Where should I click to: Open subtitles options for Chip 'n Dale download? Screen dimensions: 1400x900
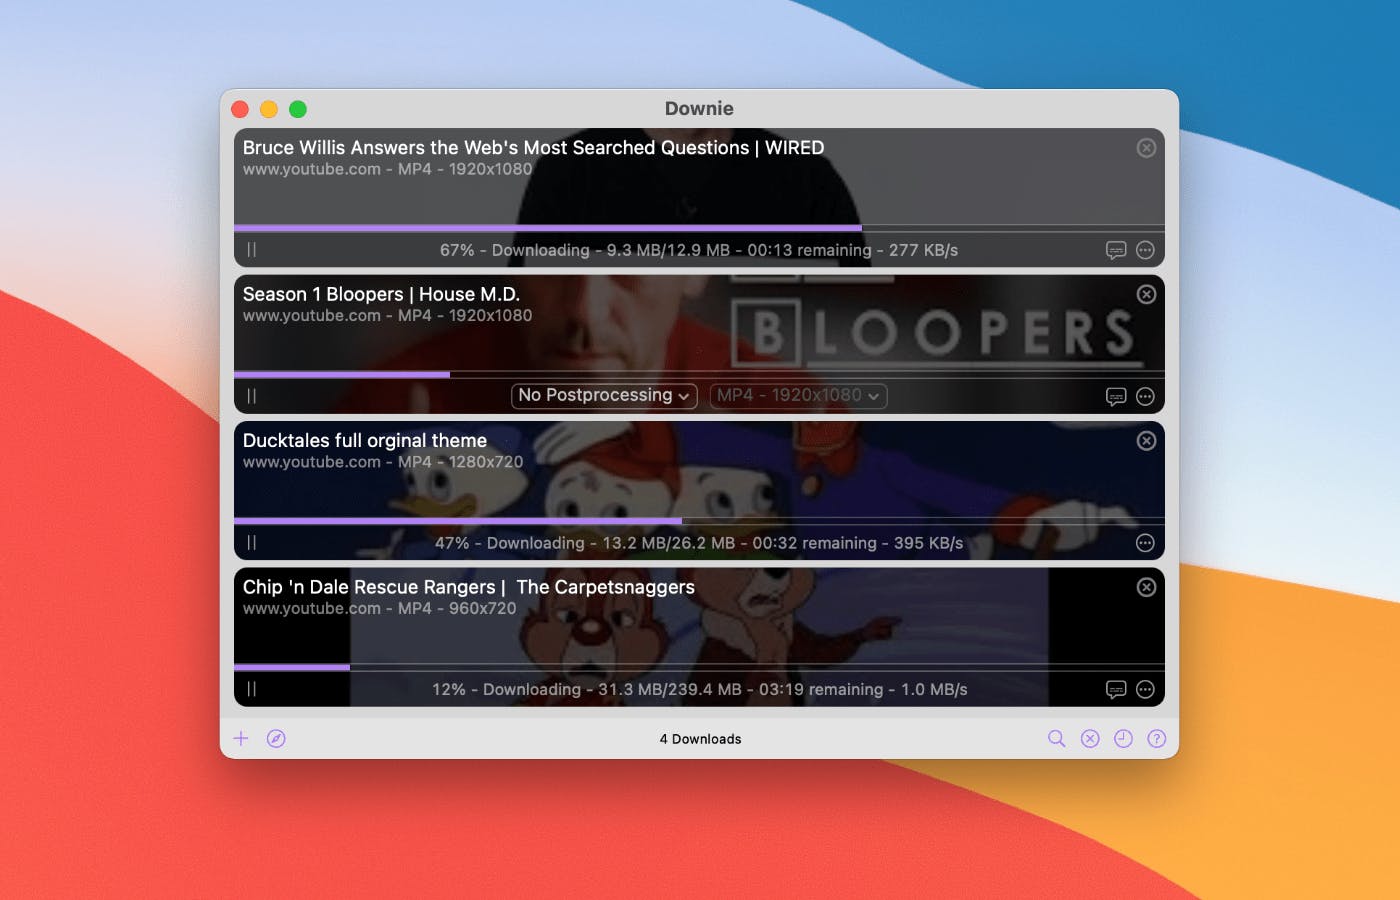point(1116,689)
